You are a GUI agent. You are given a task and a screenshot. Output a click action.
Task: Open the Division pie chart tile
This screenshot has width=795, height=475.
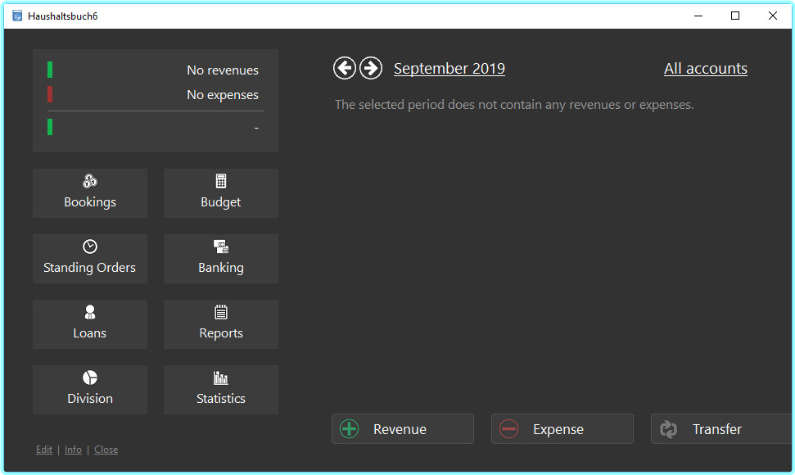click(90, 389)
